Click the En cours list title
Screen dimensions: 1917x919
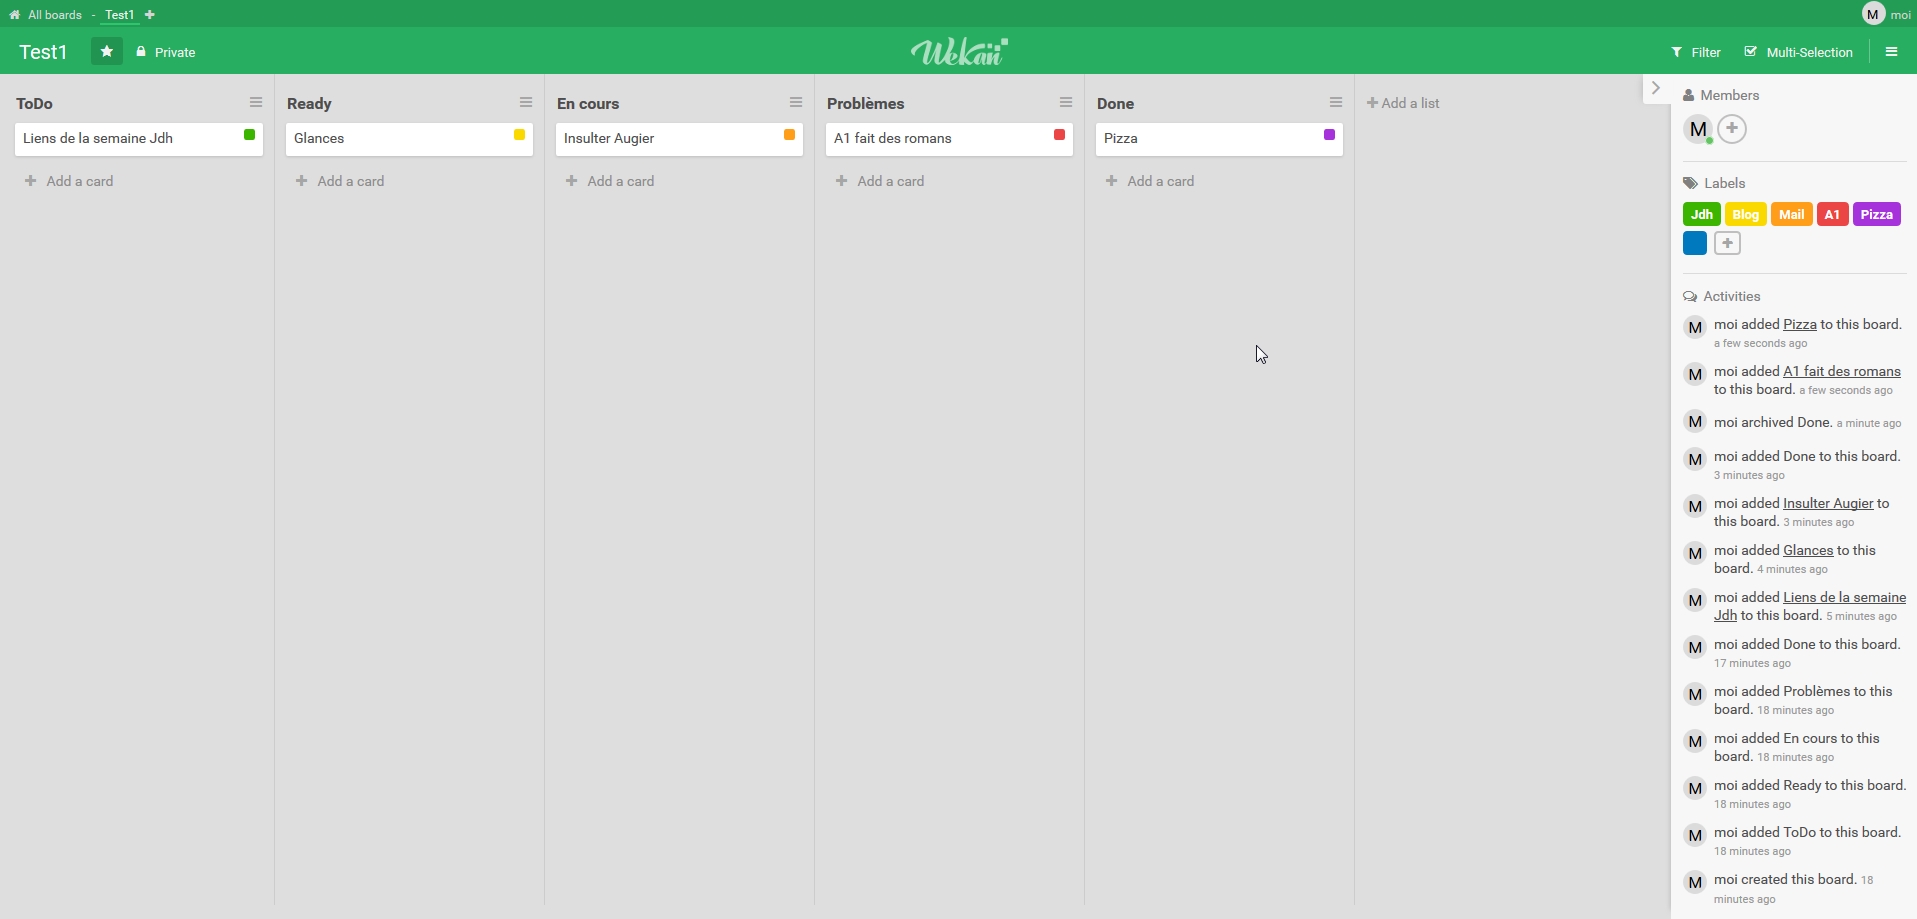click(x=588, y=104)
